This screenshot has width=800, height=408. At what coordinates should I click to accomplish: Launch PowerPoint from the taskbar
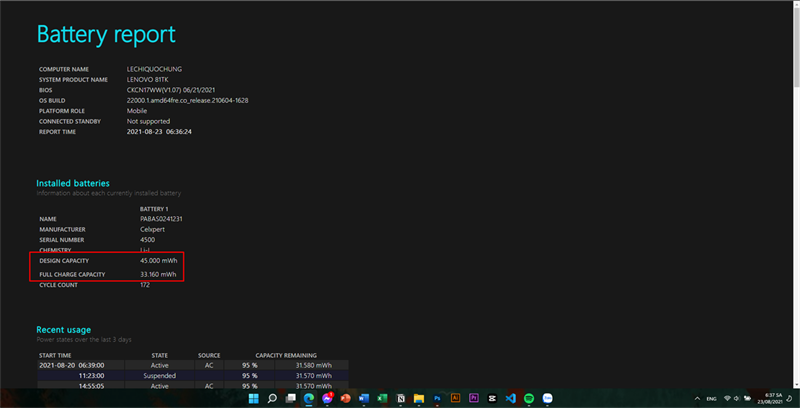coord(345,398)
